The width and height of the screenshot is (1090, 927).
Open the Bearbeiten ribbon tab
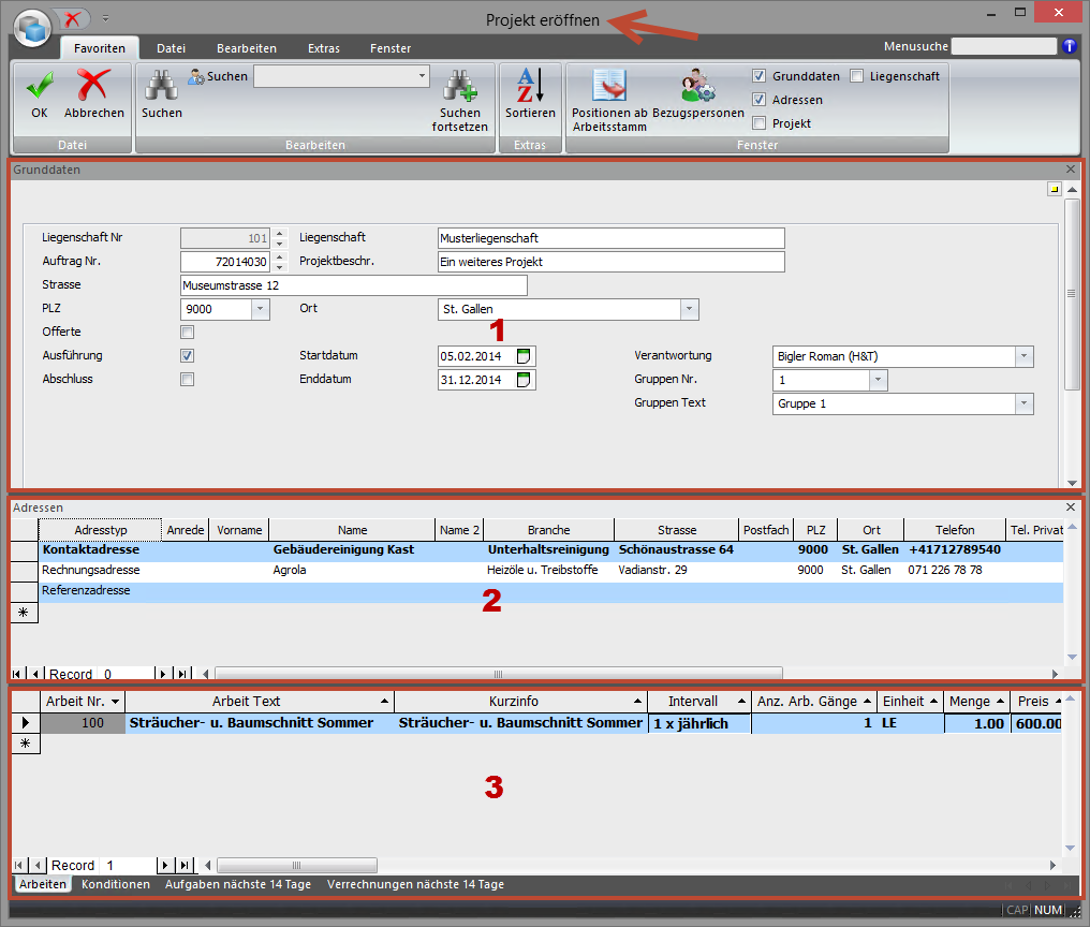(x=247, y=48)
